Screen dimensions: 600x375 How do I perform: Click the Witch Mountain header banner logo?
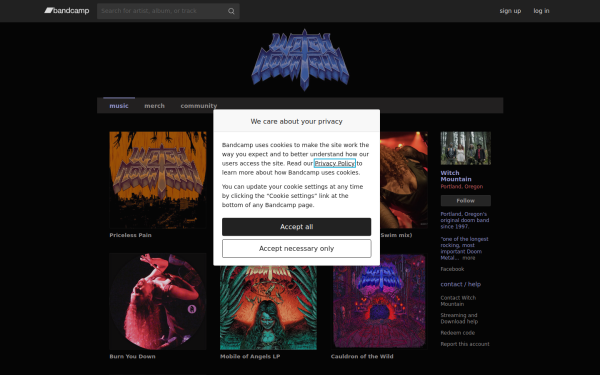pyautogui.click(x=300, y=60)
